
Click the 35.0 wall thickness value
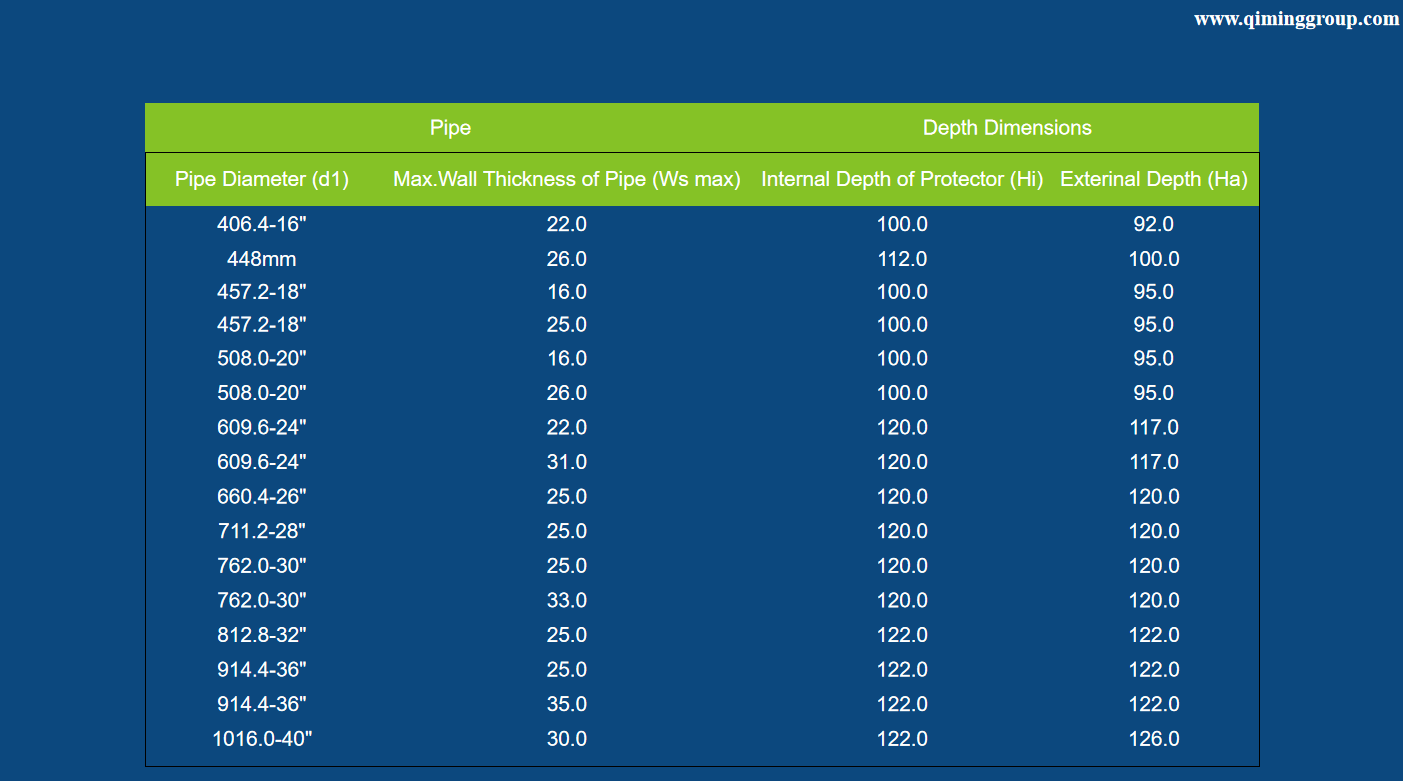566,704
